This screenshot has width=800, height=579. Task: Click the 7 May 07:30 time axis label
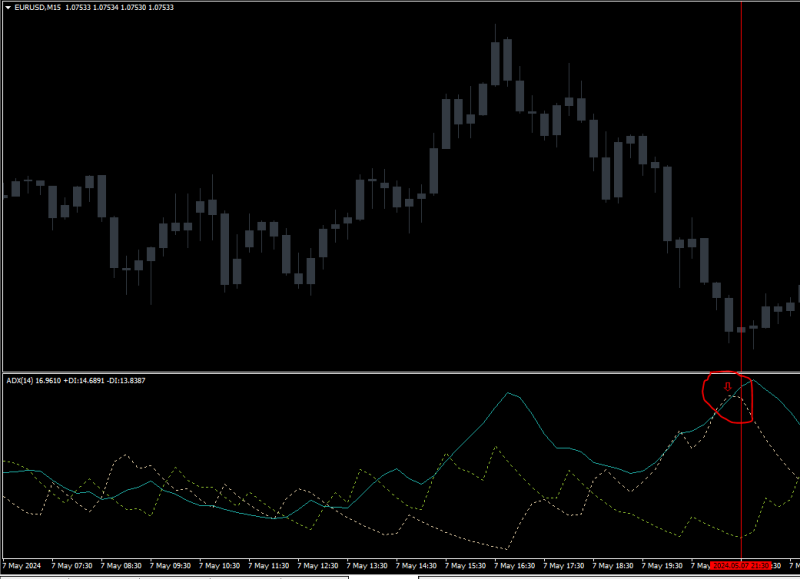point(72,566)
